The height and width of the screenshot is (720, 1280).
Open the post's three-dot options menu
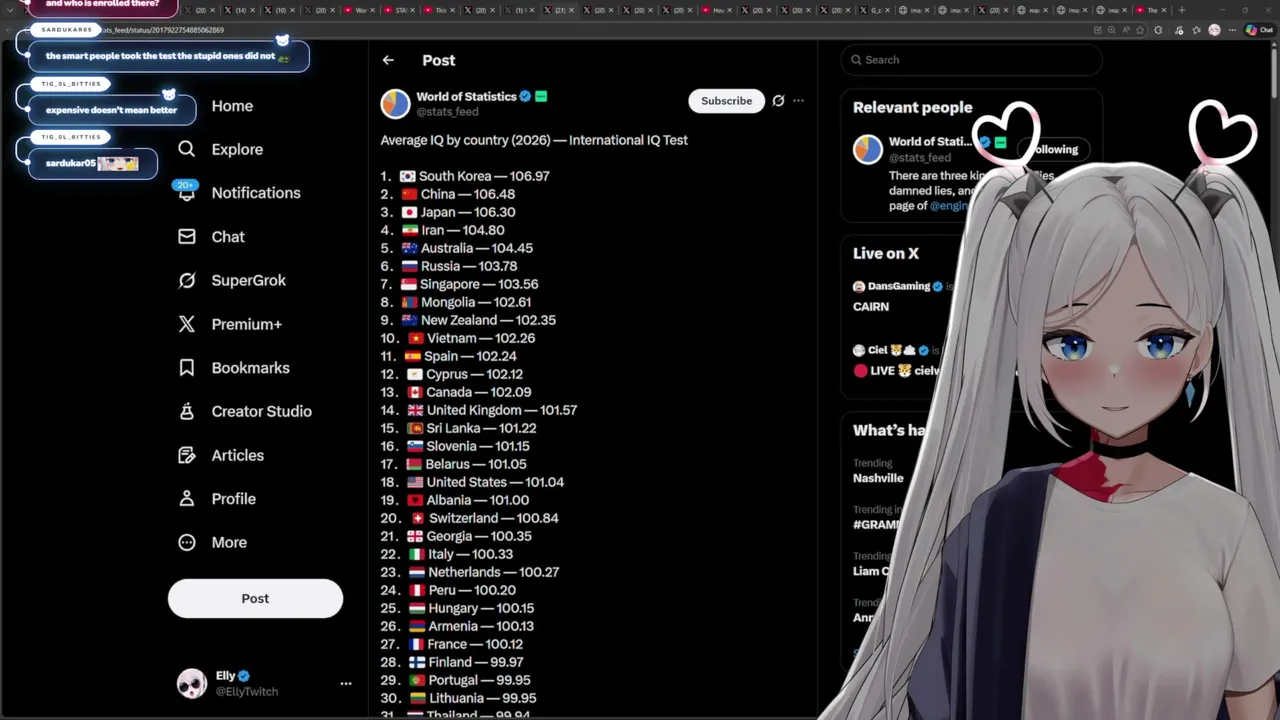click(798, 100)
